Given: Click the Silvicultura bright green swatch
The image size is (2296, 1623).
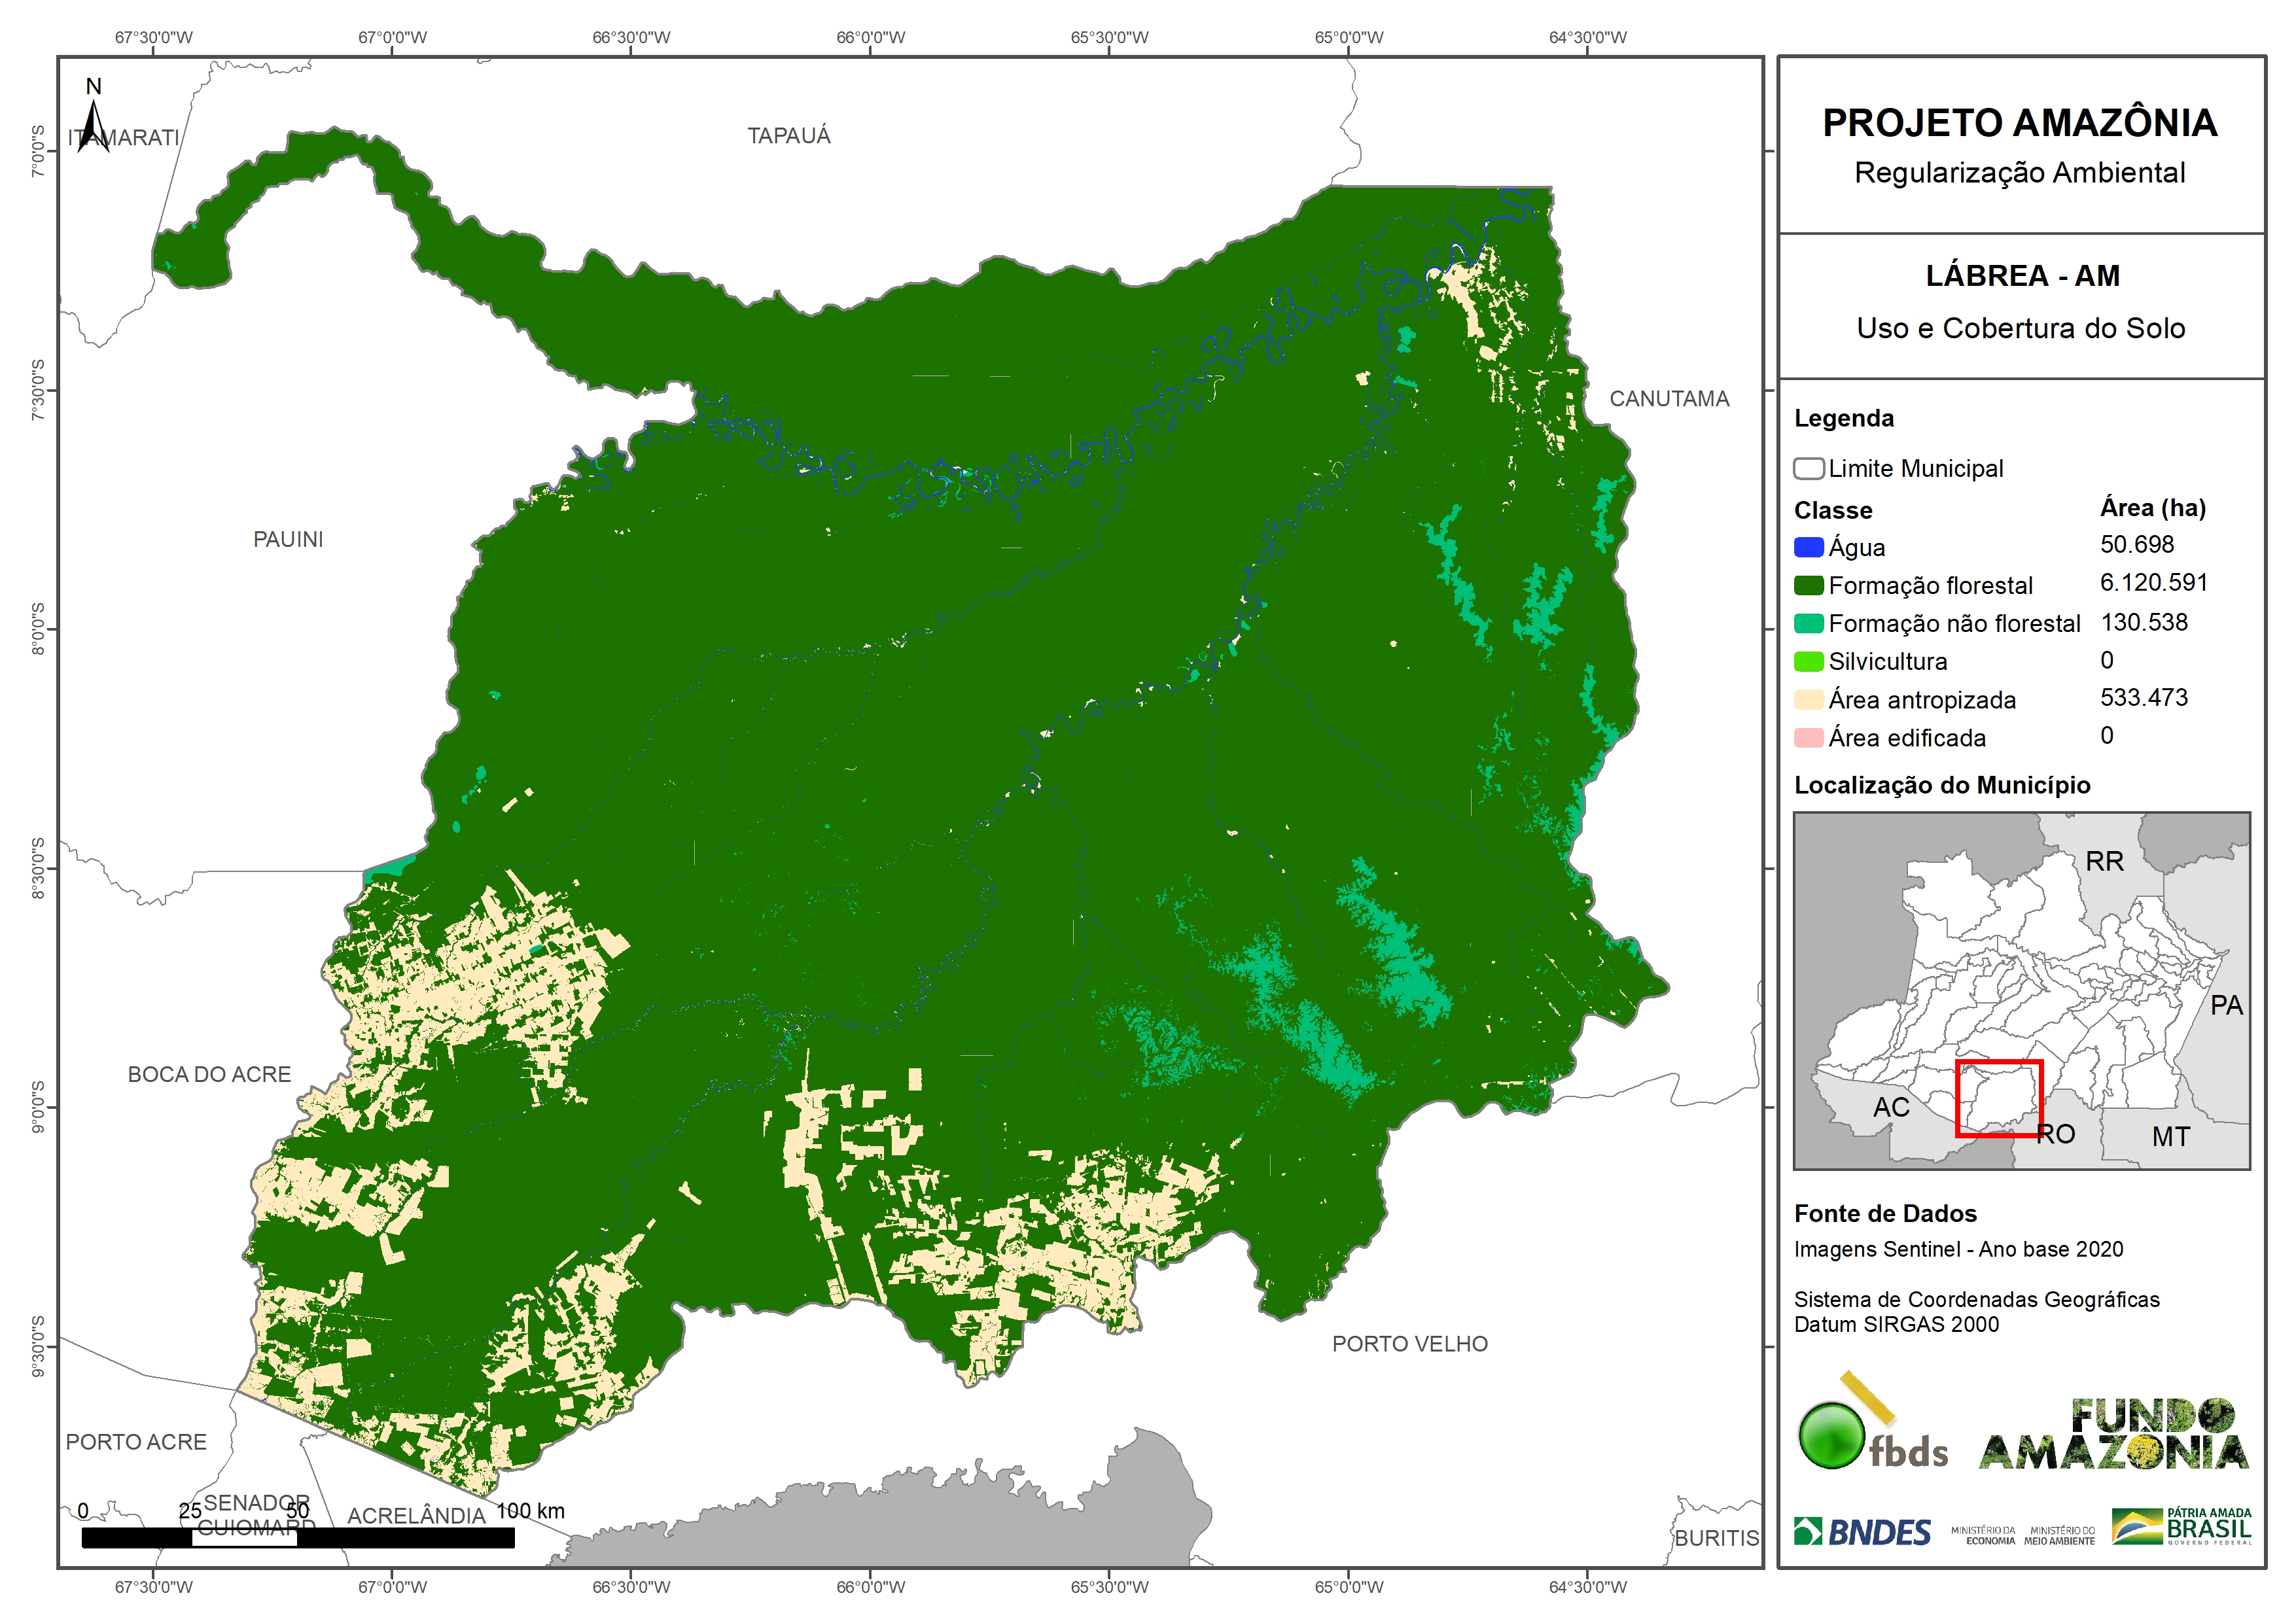Looking at the screenshot, I should click(x=1808, y=661).
